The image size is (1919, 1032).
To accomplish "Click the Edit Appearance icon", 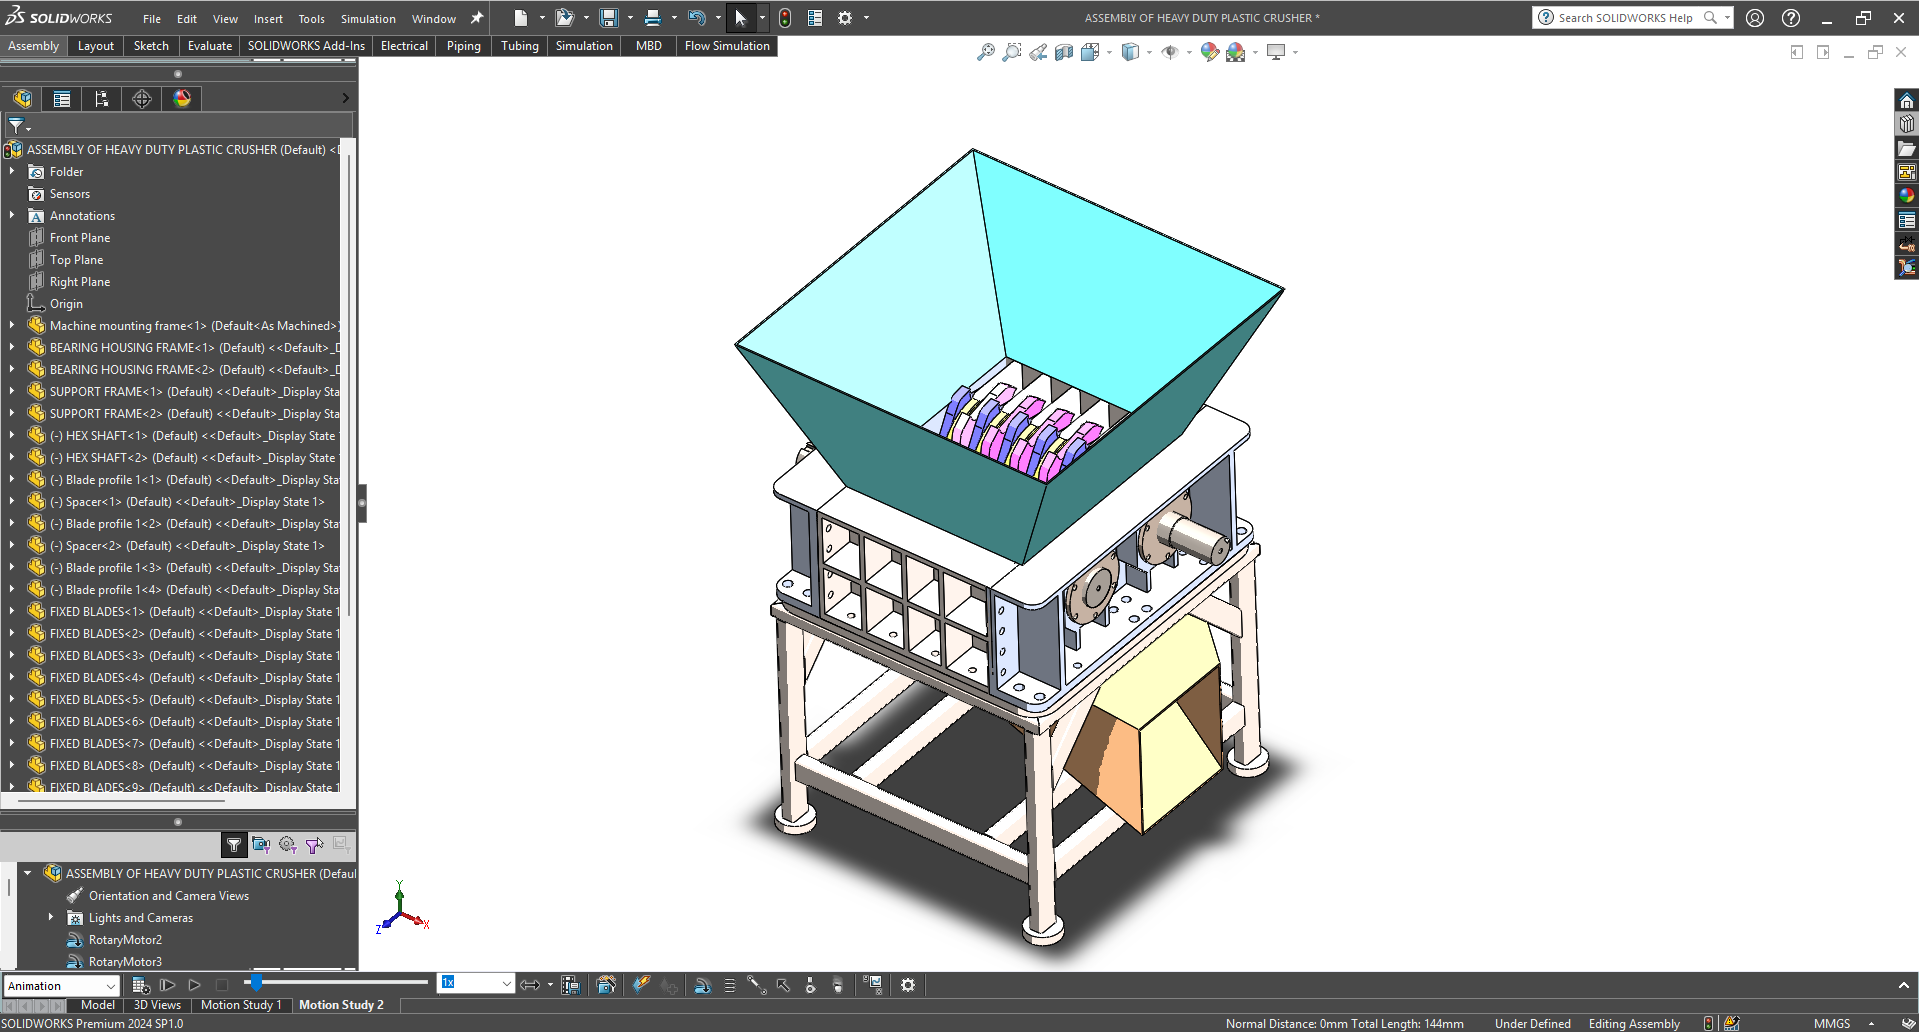I will tap(1209, 52).
